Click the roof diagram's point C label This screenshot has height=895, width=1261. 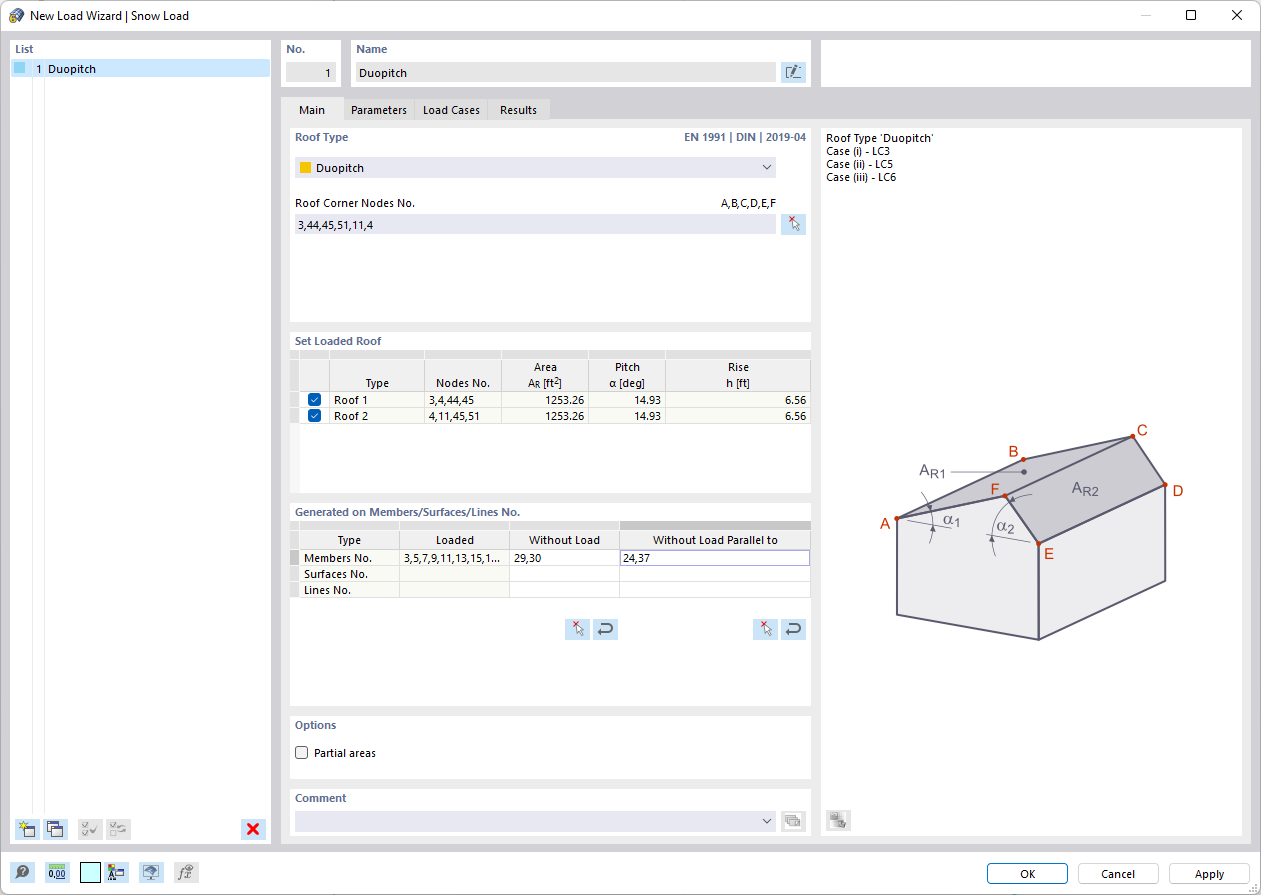click(x=1142, y=430)
